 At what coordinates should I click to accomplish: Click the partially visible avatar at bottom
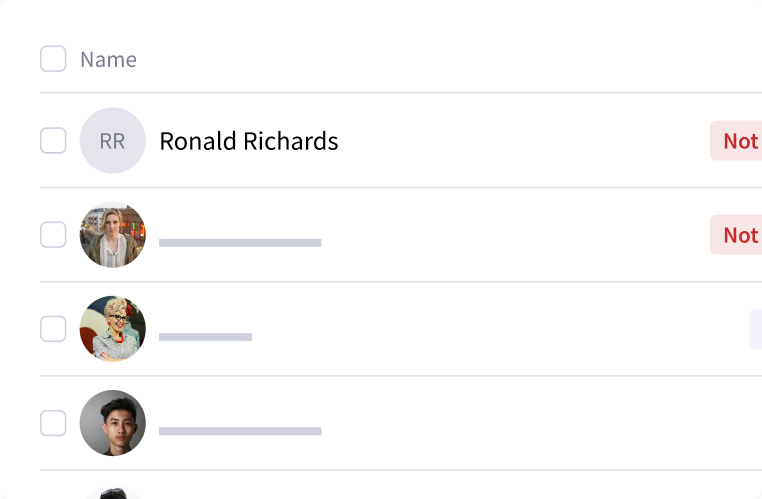(112, 493)
